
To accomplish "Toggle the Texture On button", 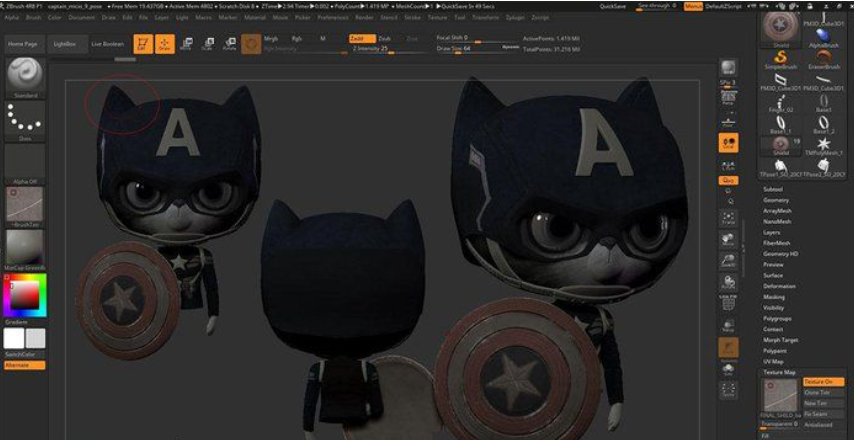I will [x=824, y=382].
